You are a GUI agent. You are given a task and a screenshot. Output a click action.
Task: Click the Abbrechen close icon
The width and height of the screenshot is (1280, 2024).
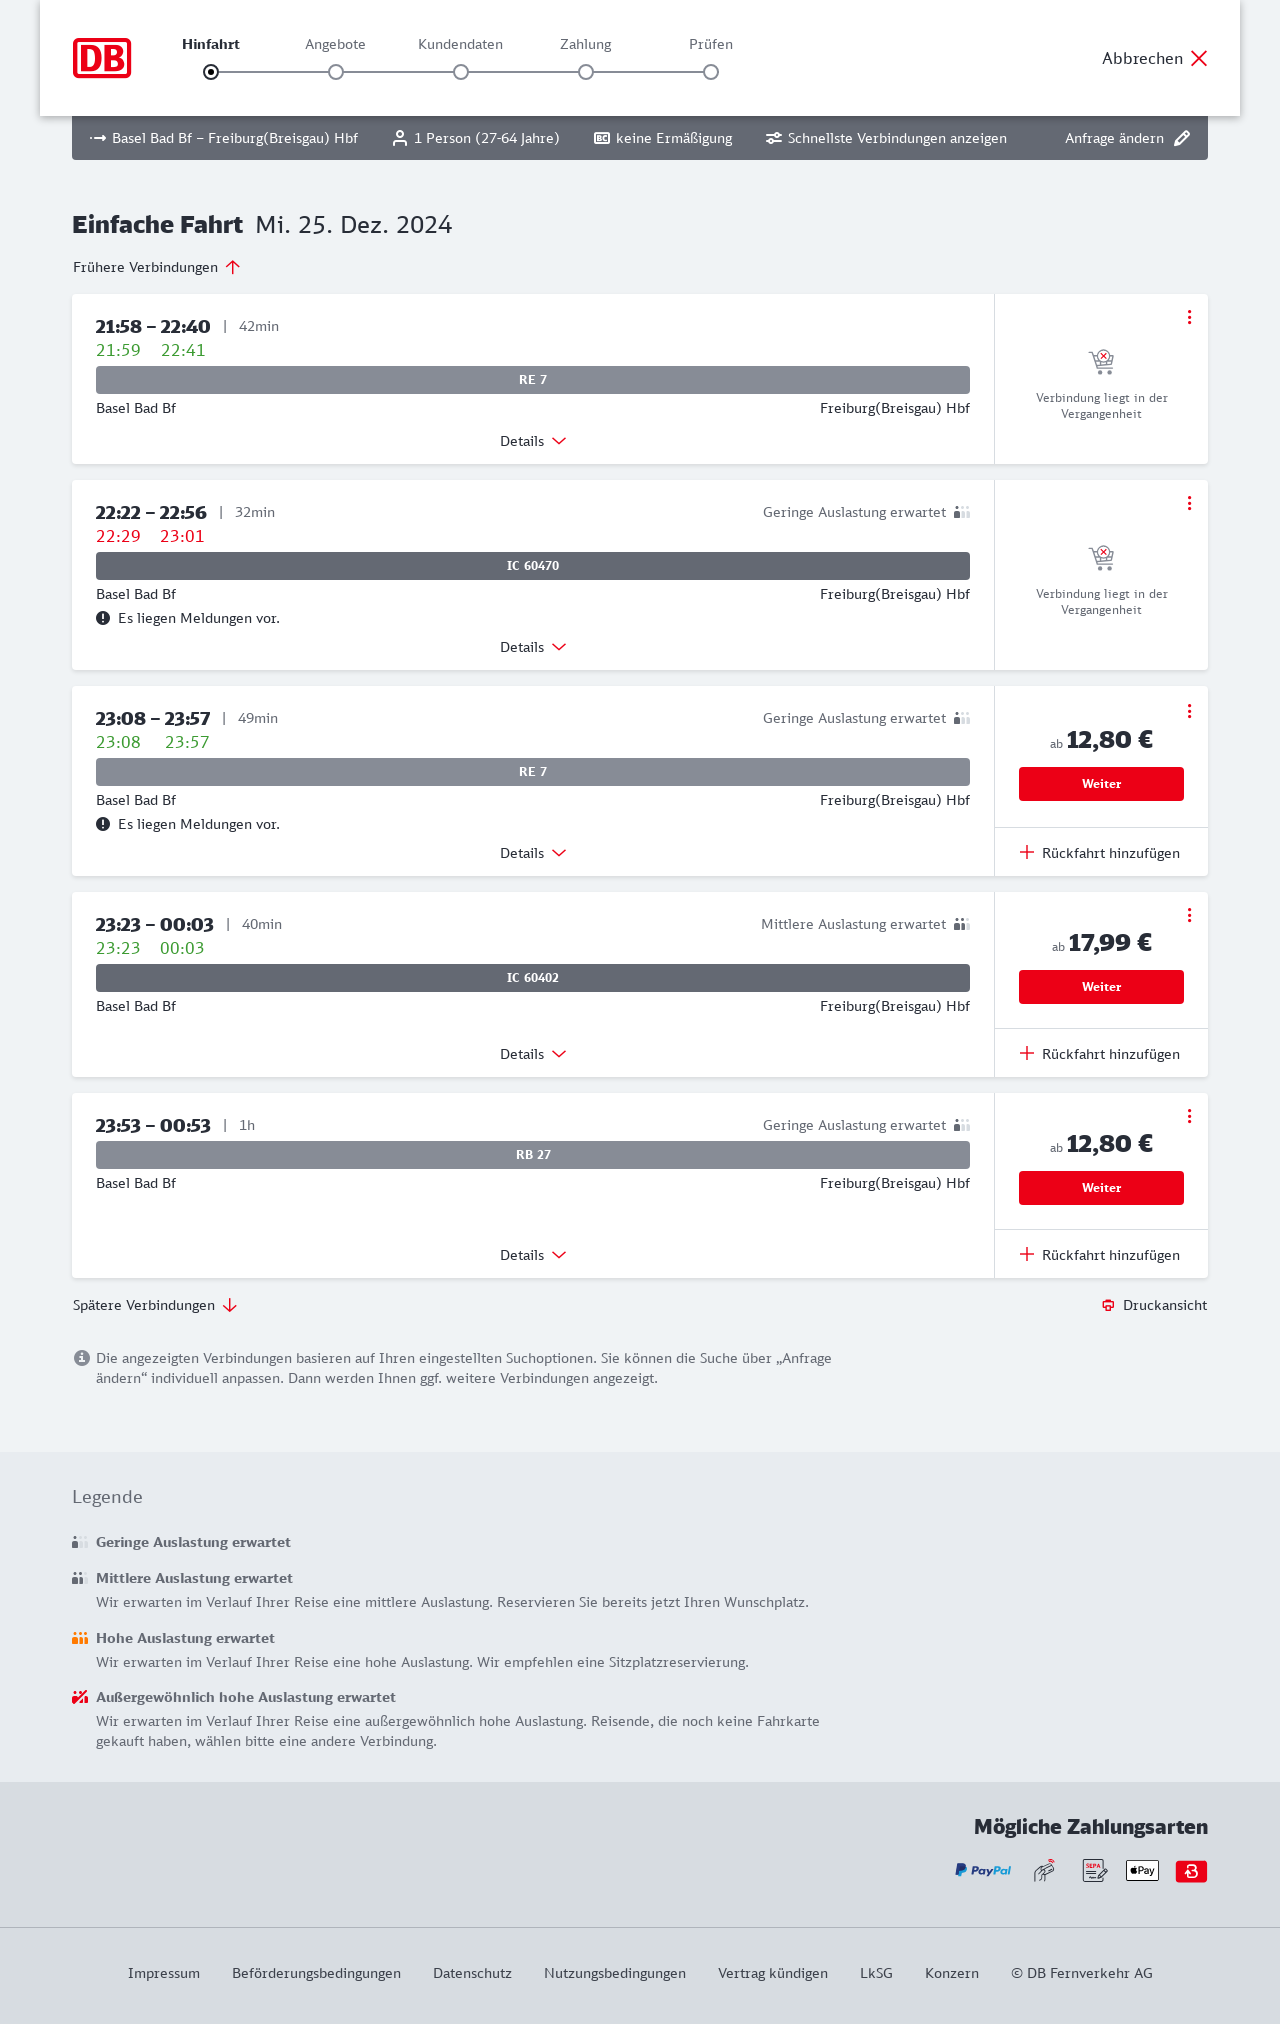(x=1199, y=58)
